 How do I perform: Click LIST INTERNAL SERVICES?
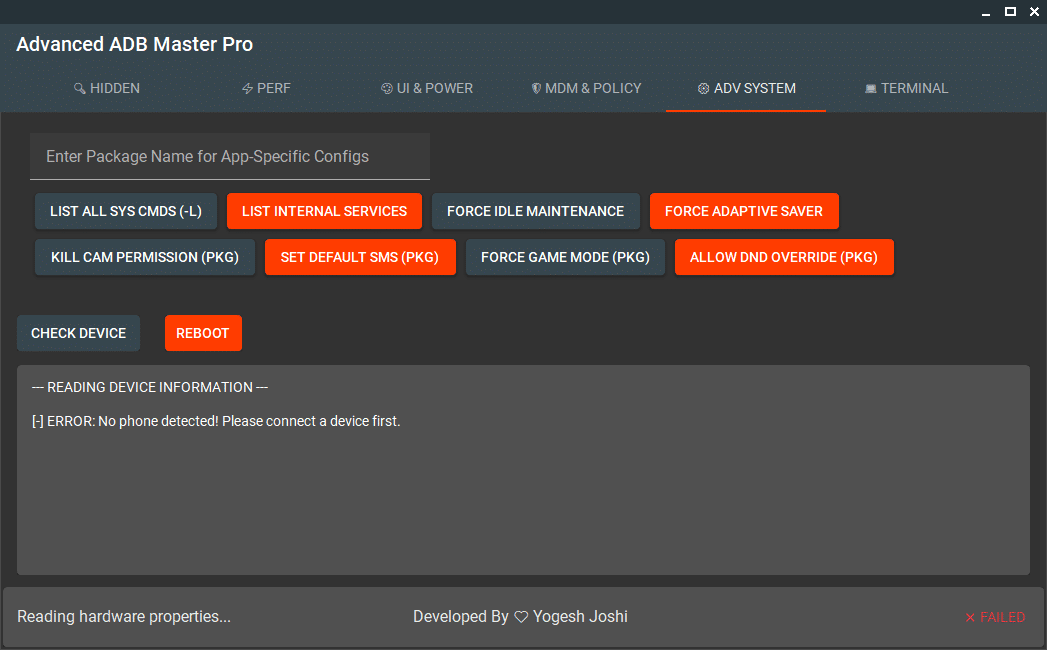tap(324, 211)
